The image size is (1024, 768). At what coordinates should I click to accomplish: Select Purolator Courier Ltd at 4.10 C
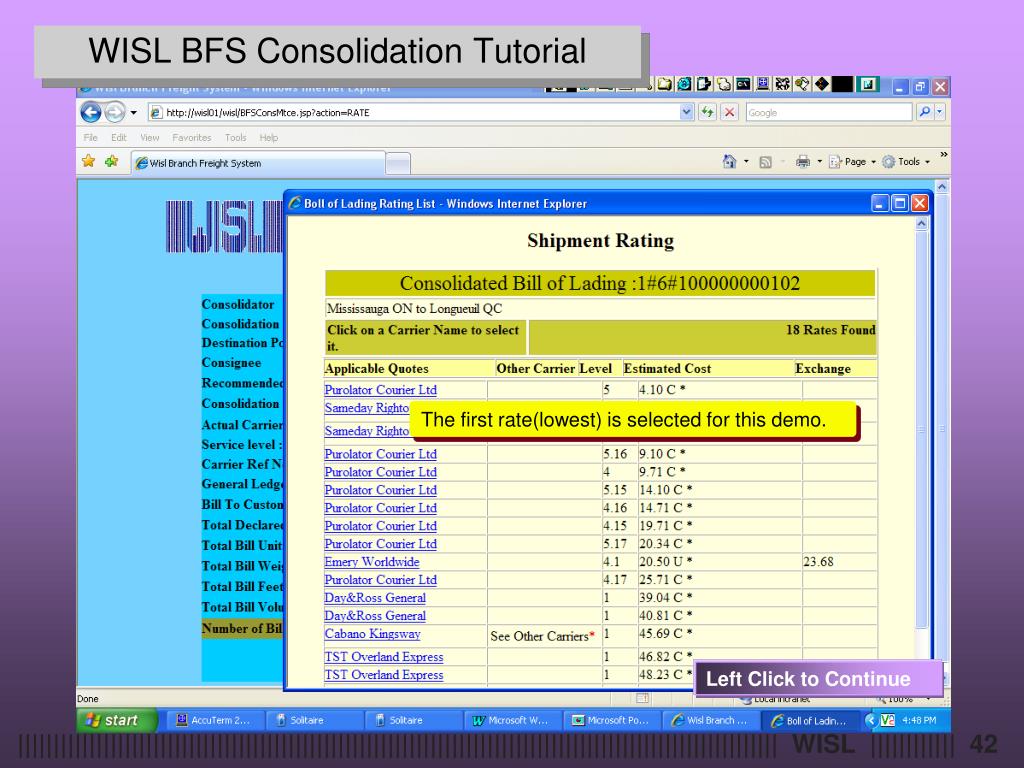point(380,390)
